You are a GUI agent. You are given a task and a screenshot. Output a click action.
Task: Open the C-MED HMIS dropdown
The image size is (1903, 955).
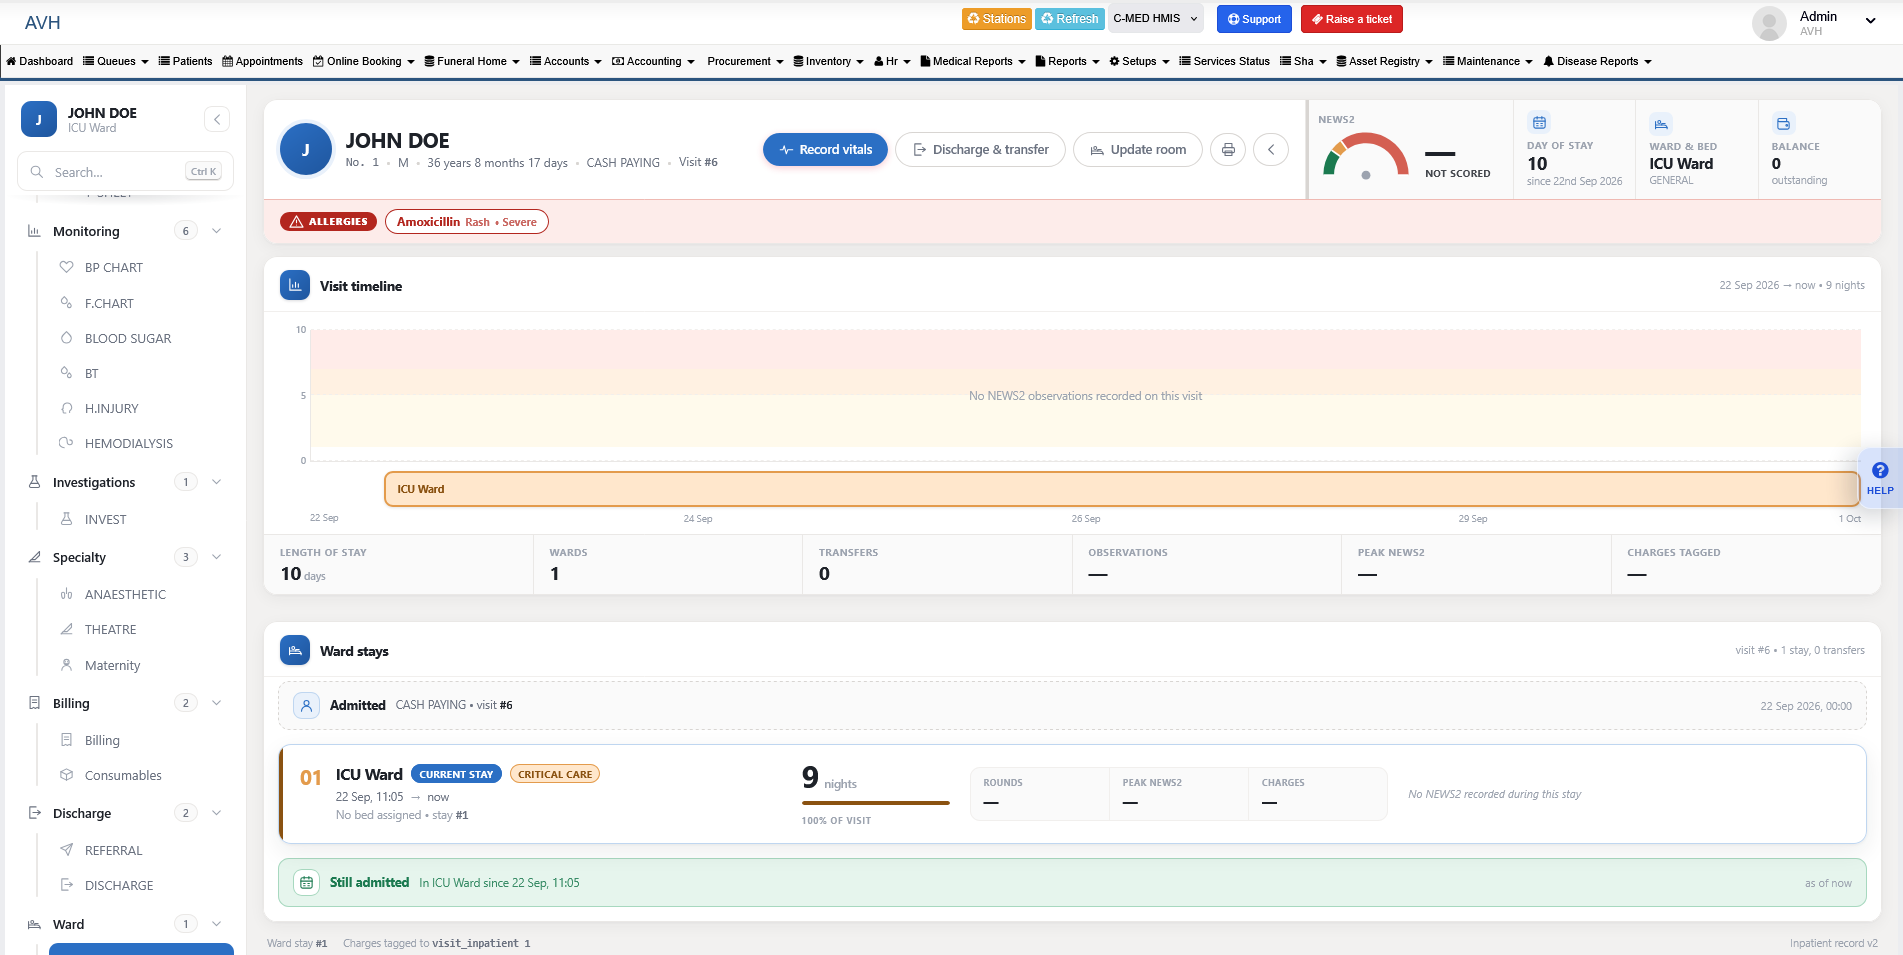click(x=1155, y=19)
